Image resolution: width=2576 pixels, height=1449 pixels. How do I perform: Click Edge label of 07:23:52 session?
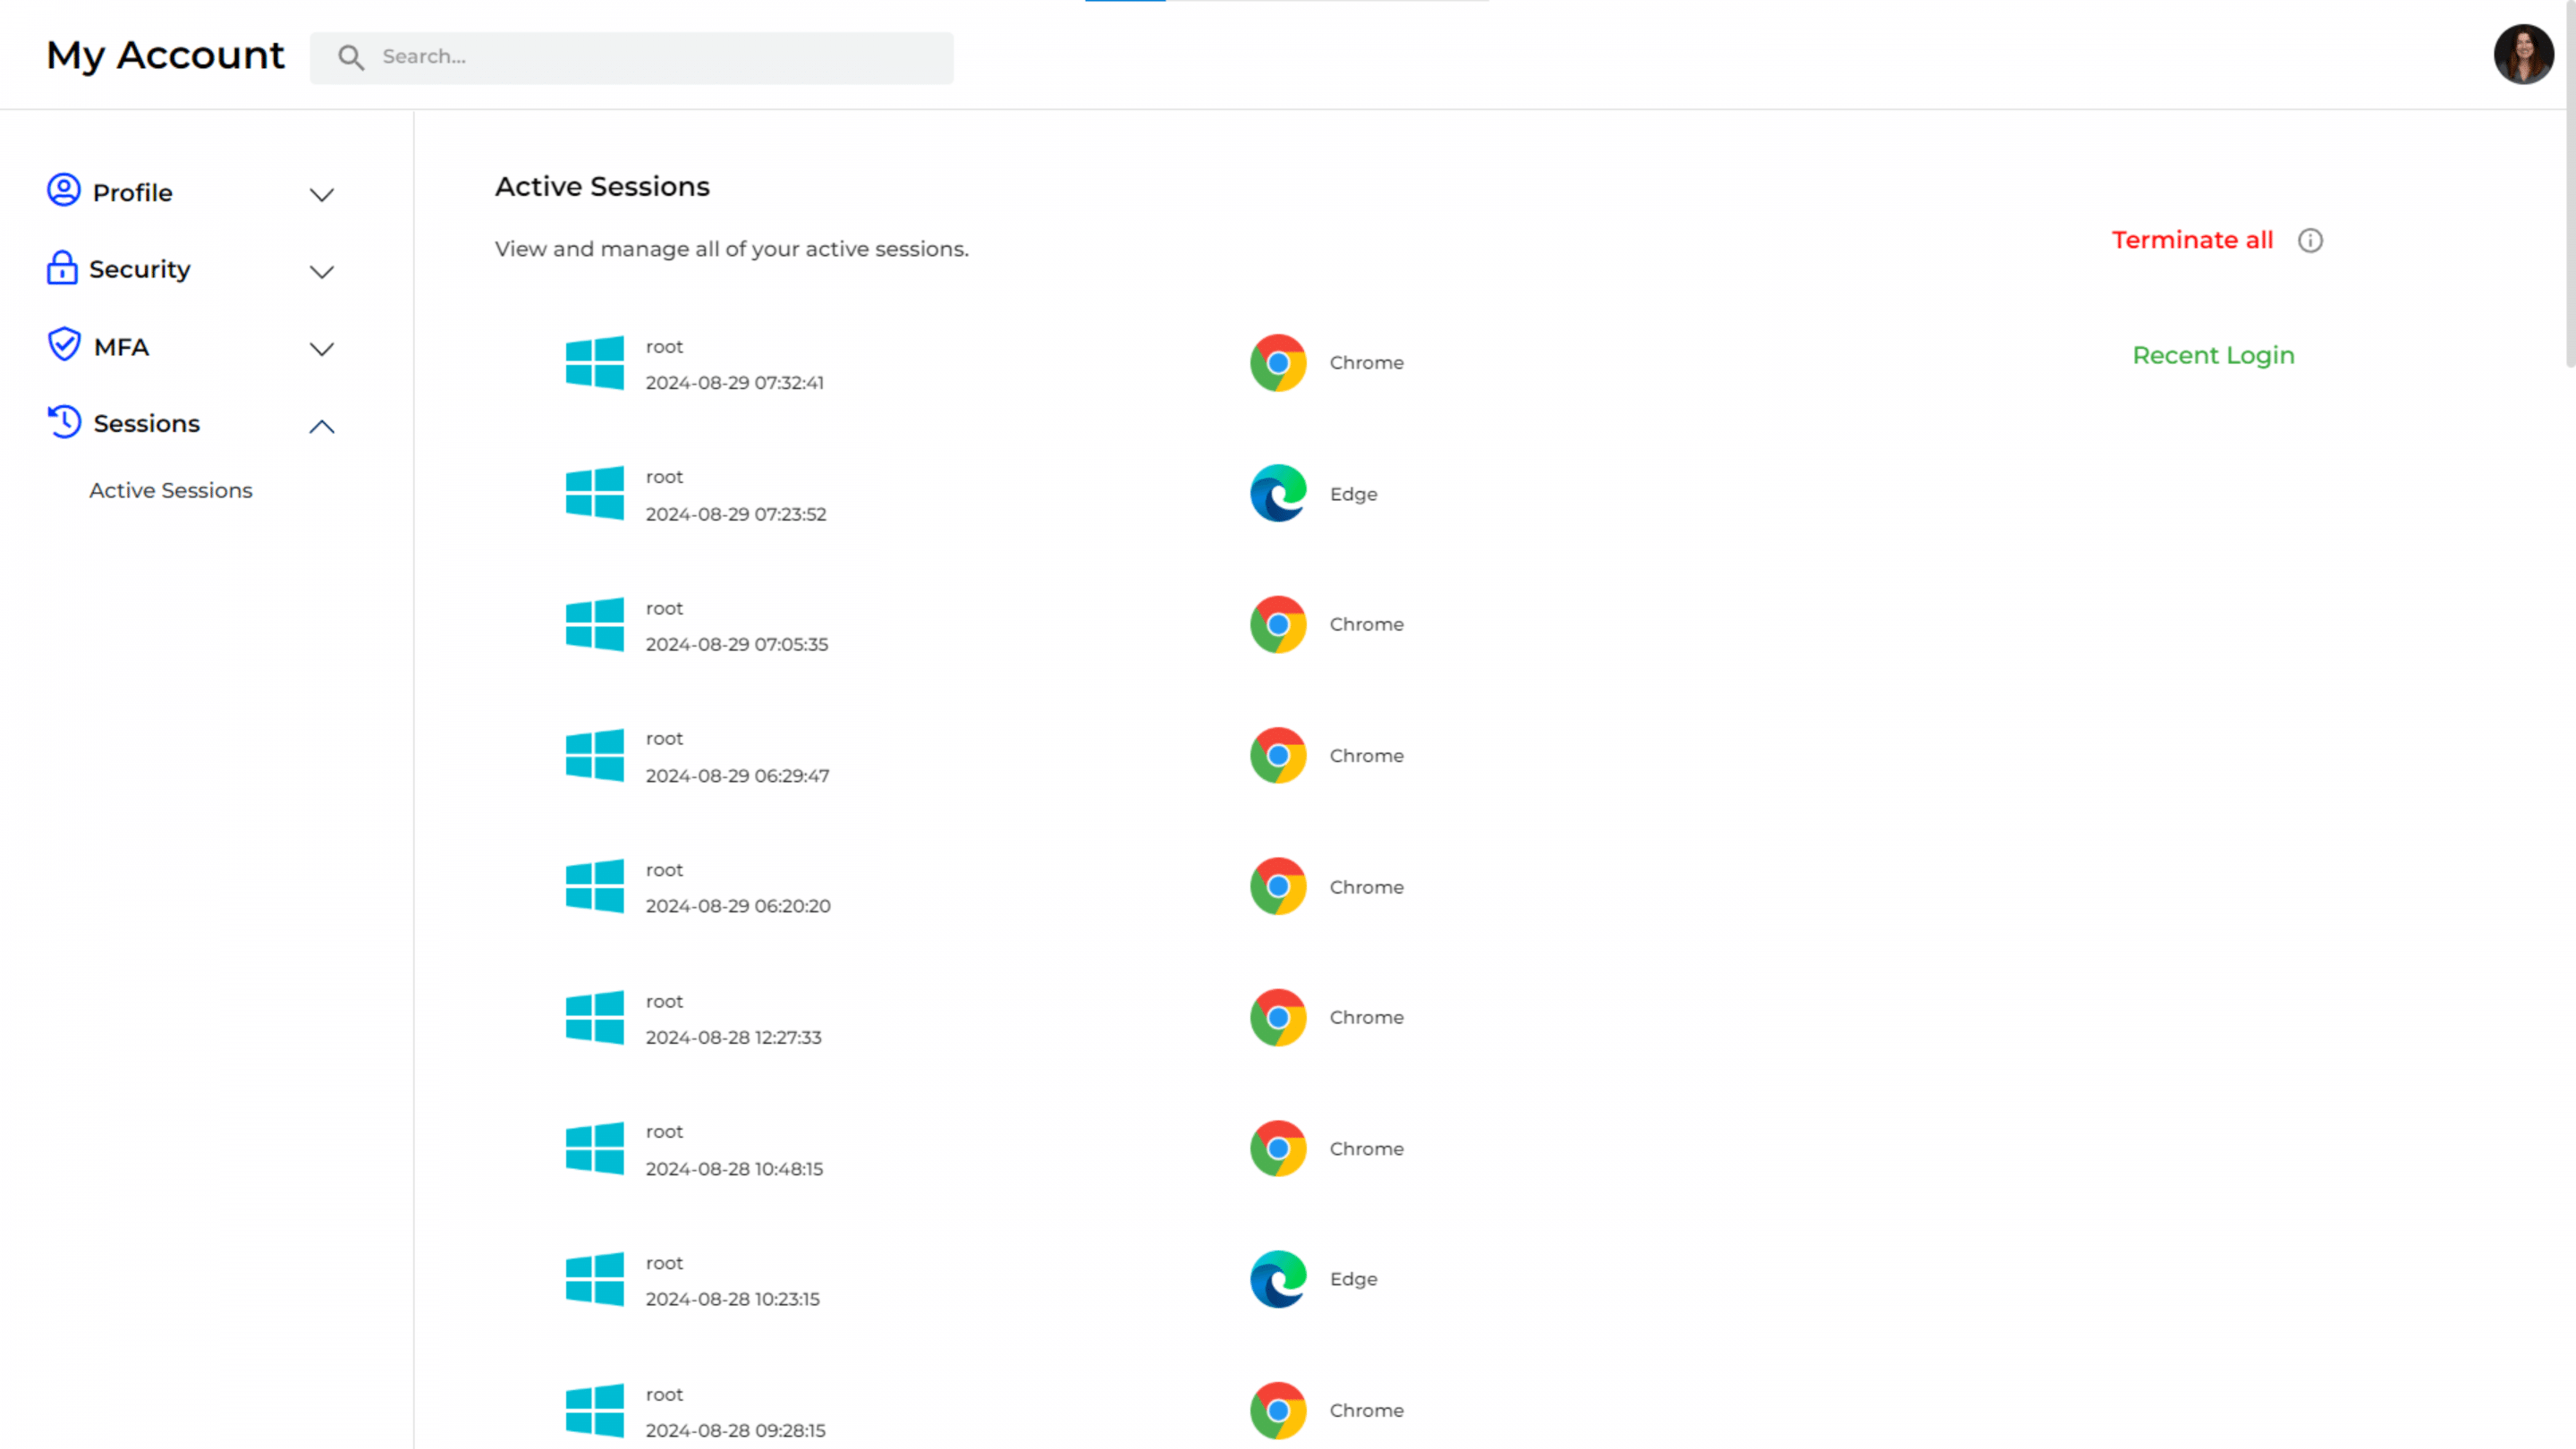coord(1353,494)
